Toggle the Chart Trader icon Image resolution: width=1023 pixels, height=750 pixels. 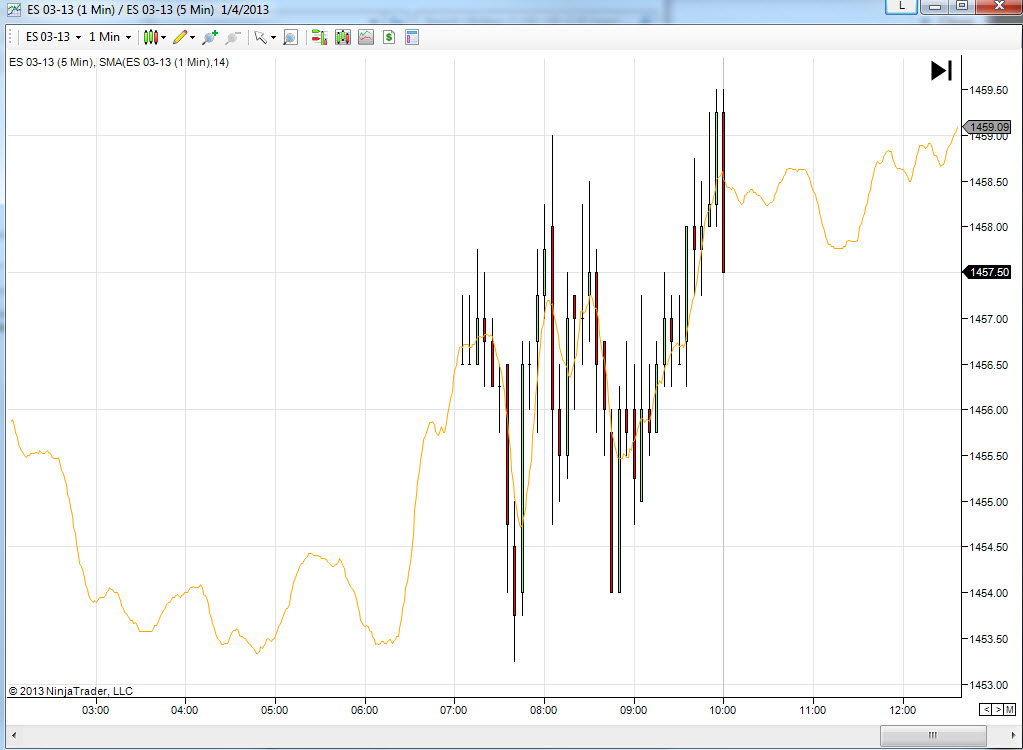tap(319, 37)
